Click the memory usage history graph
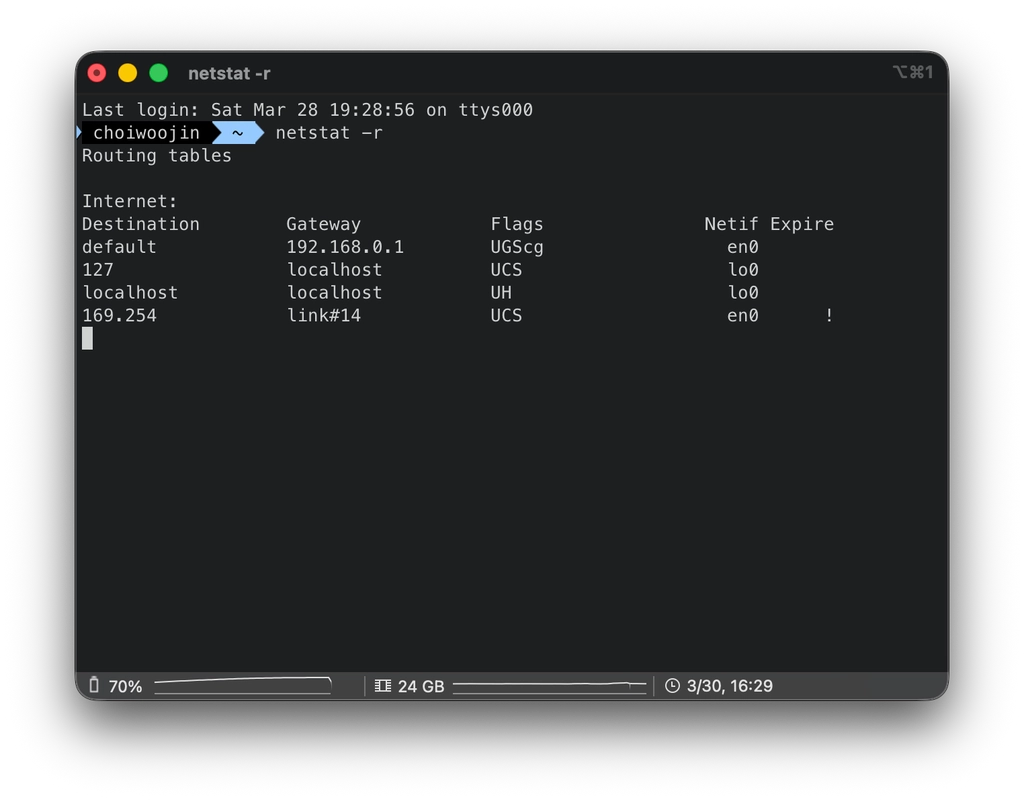1024x800 pixels. point(549,686)
